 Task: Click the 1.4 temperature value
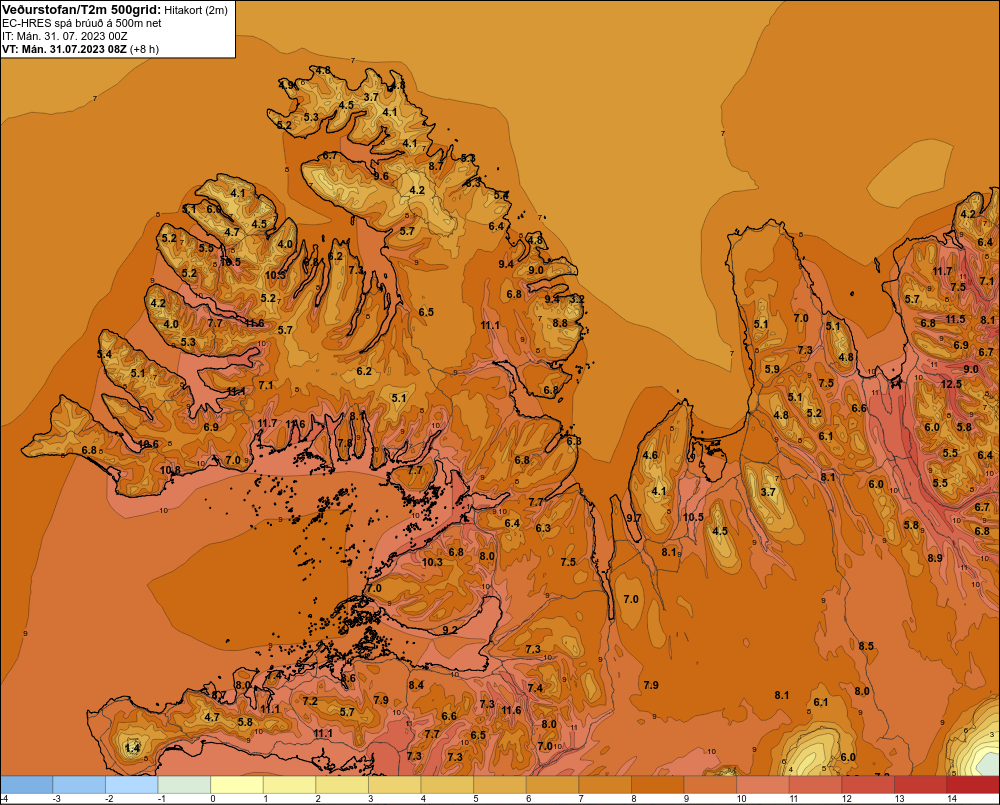[x=132, y=748]
